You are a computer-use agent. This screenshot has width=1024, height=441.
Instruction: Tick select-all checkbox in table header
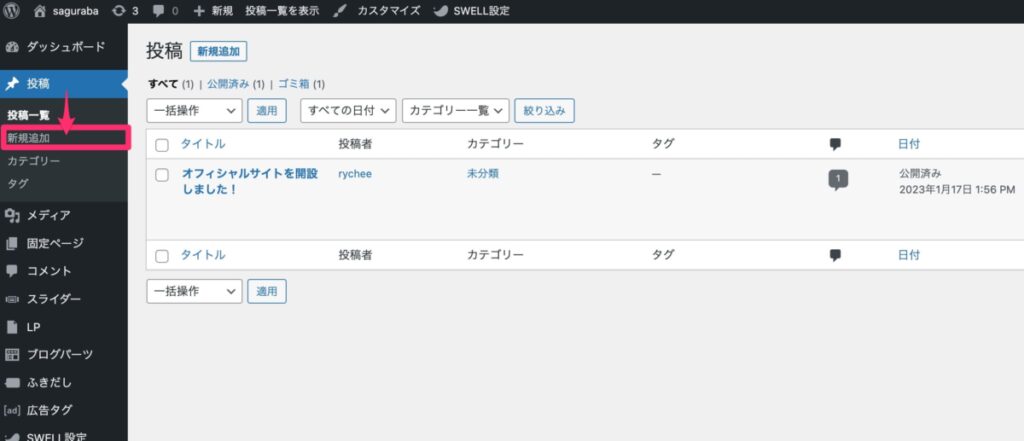[162, 145]
